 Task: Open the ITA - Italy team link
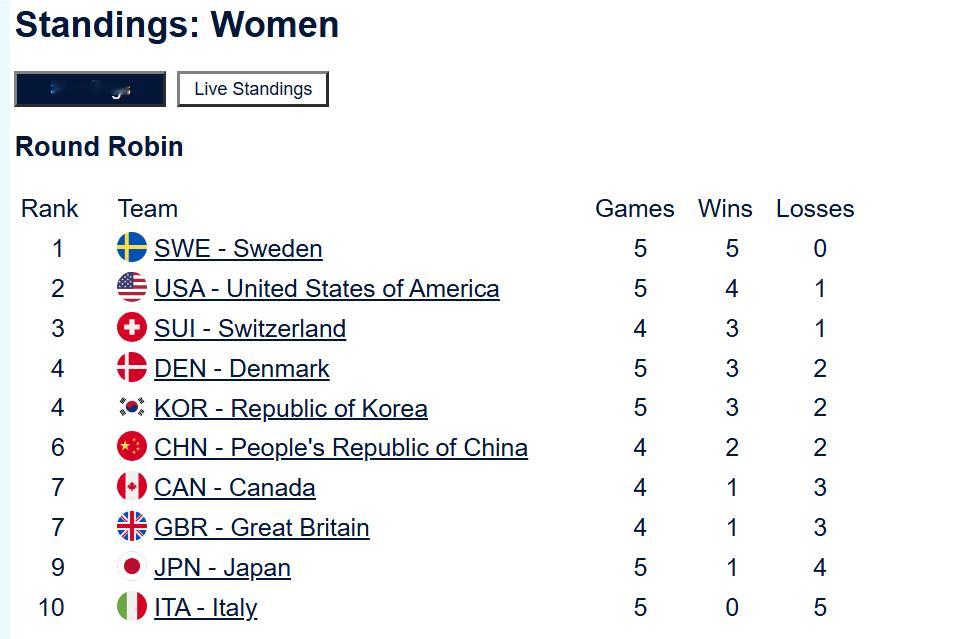(205, 608)
